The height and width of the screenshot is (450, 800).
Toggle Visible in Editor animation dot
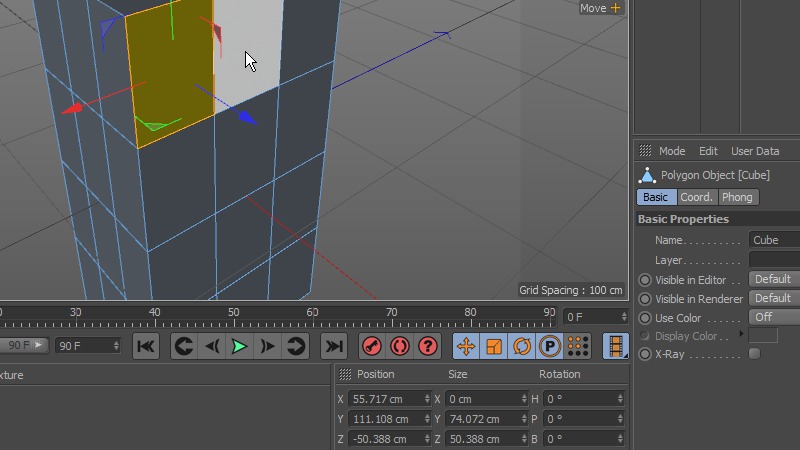(645, 280)
